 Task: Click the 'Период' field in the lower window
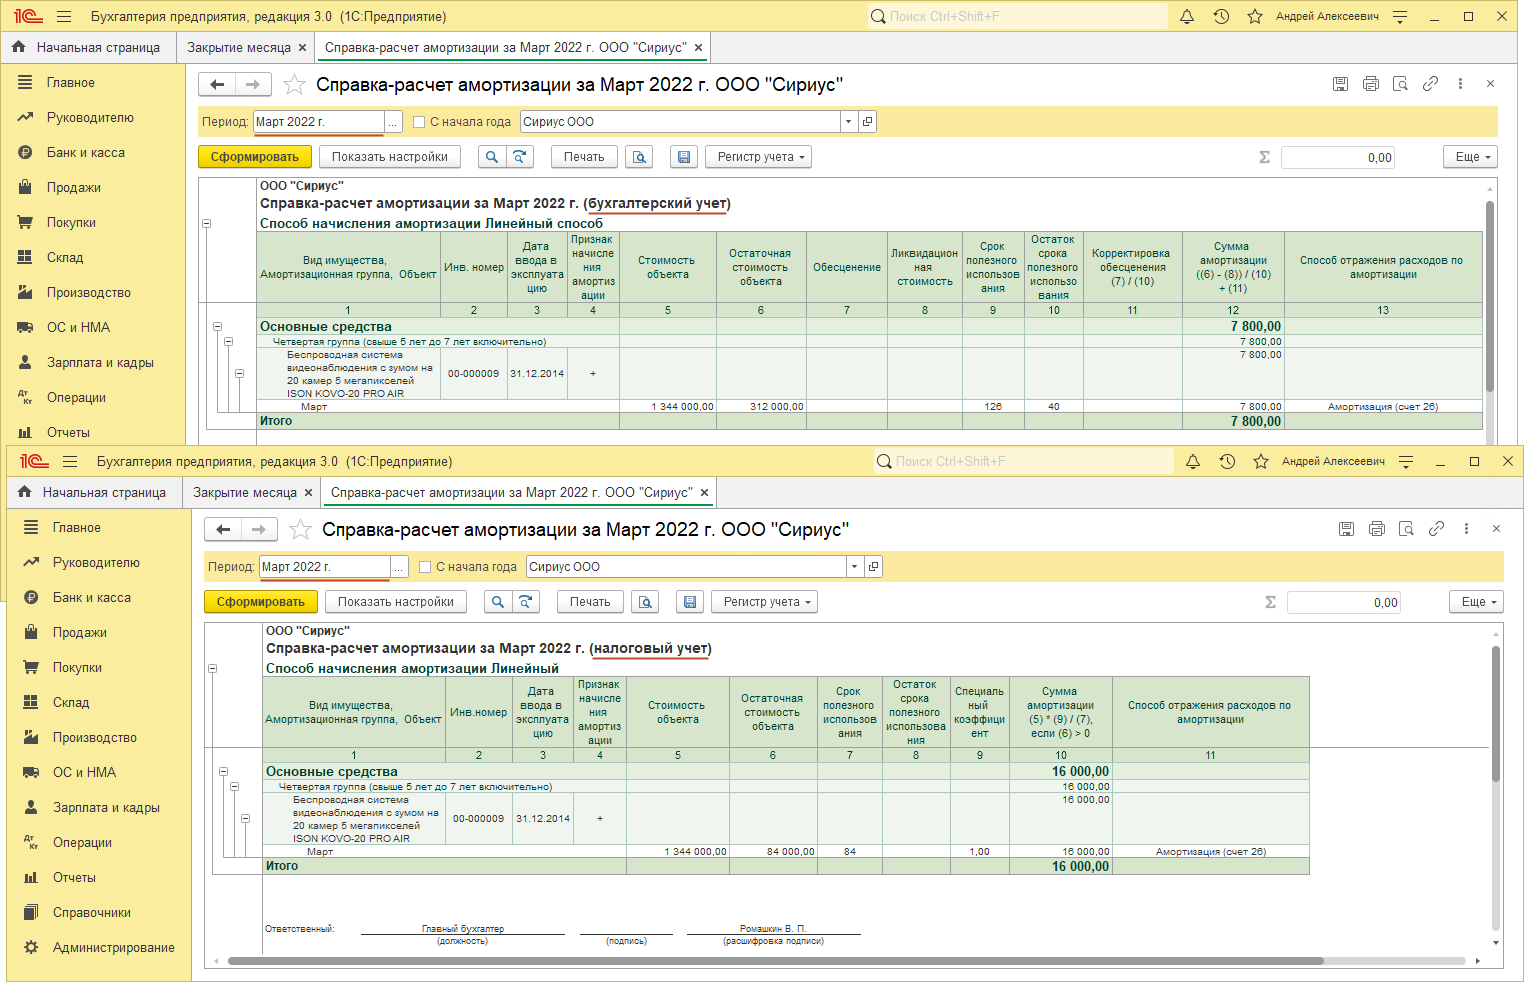[324, 567]
